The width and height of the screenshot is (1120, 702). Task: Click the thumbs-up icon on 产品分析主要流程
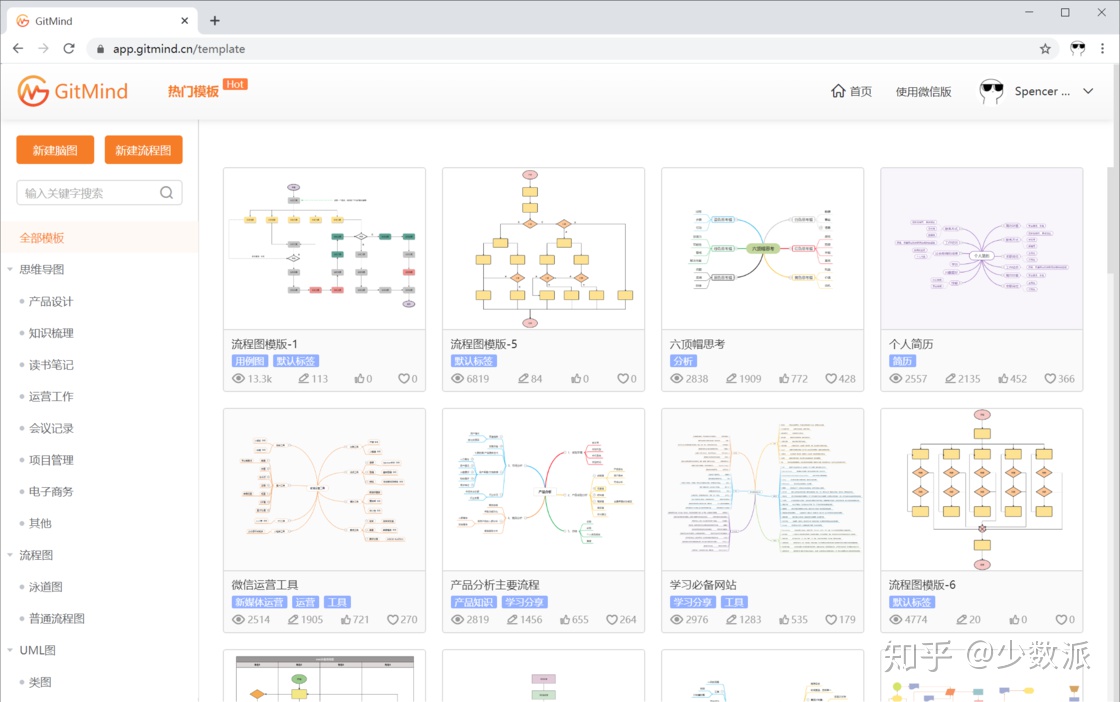pyautogui.click(x=564, y=619)
